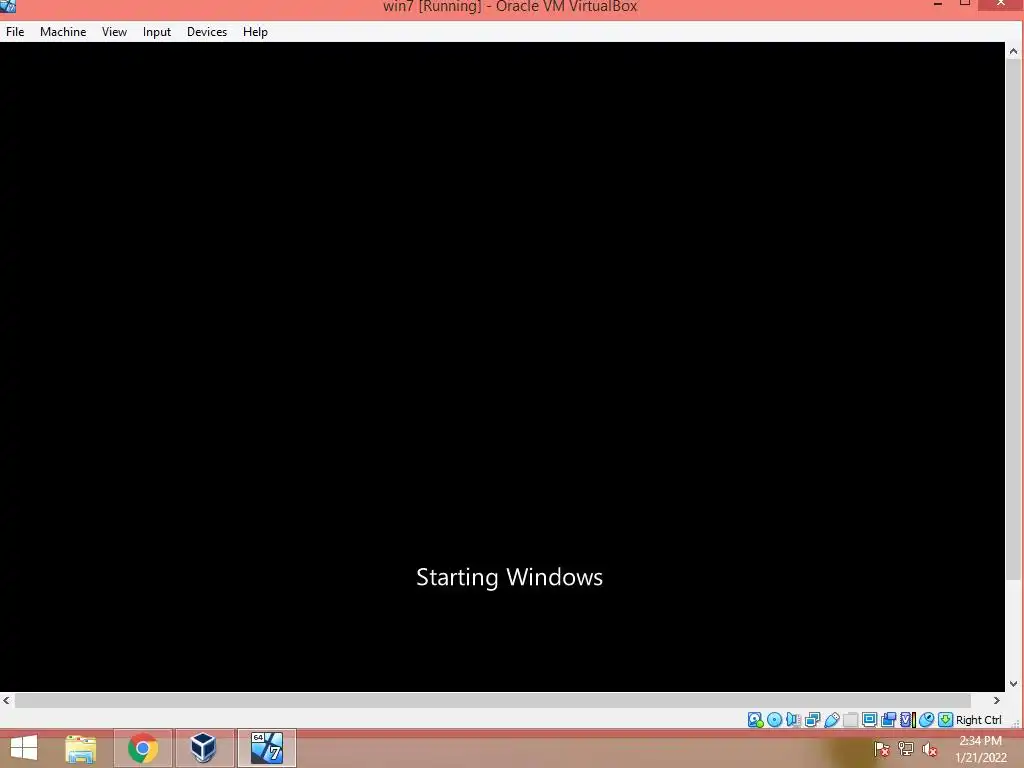Open the Input menu
The image size is (1024, 768).
tap(157, 31)
